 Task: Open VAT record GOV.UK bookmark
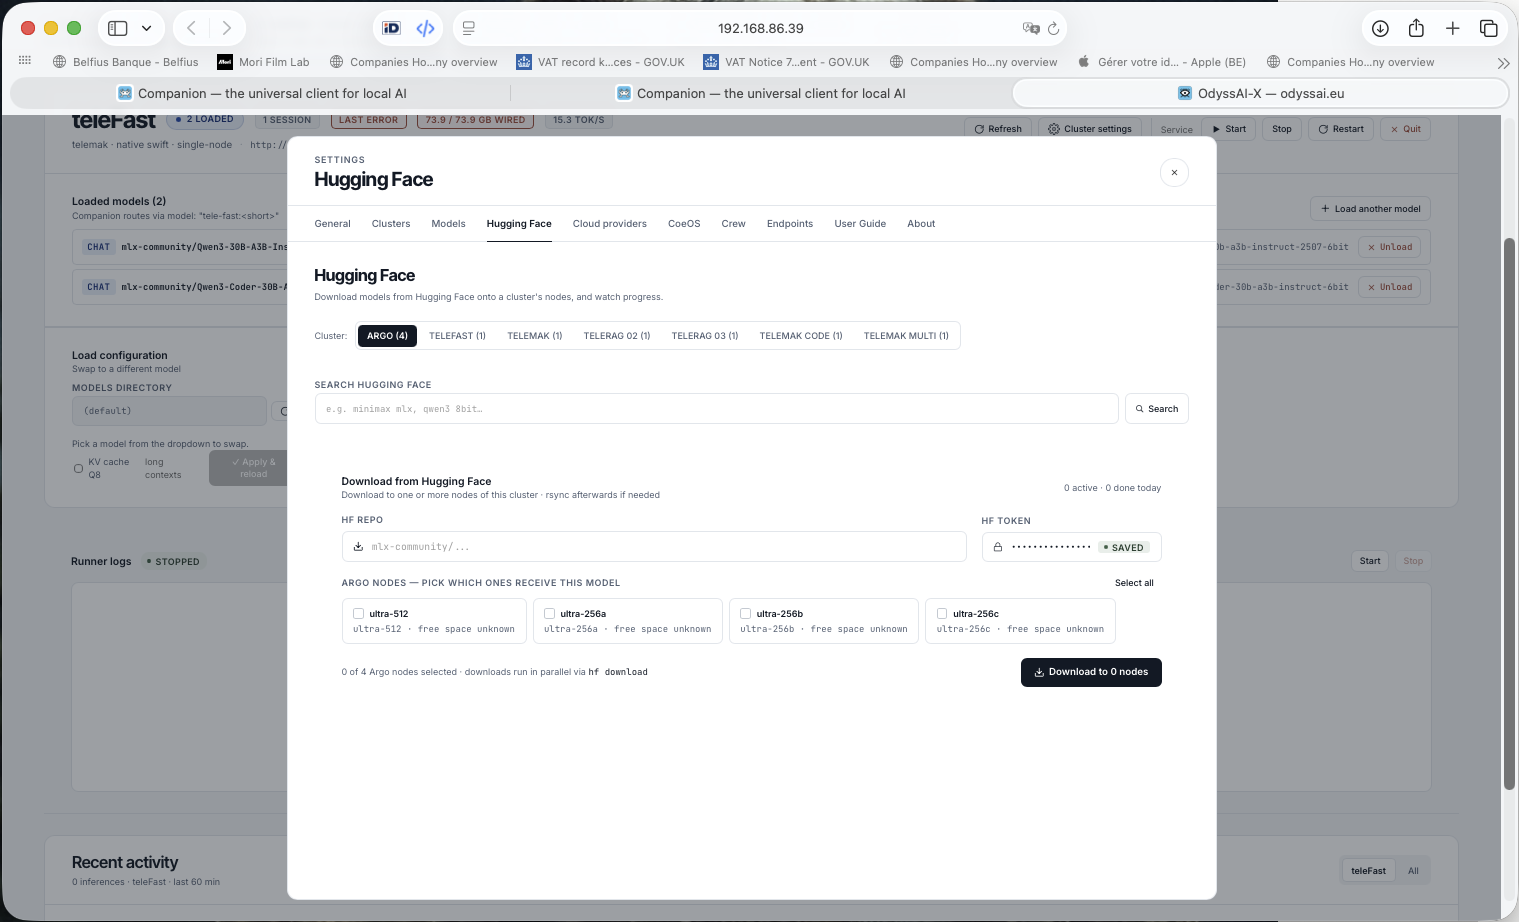click(x=600, y=62)
